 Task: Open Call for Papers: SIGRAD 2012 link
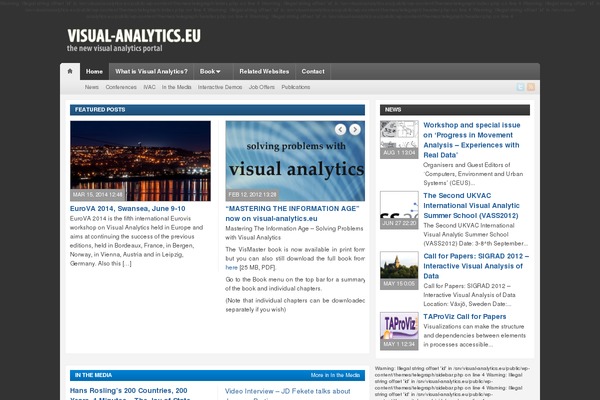point(476,266)
